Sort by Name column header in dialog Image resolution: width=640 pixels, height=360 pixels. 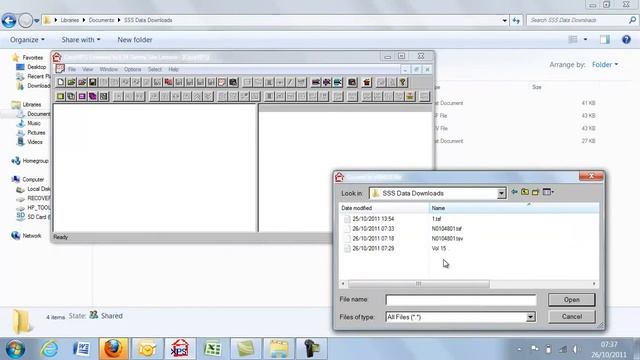coord(514,208)
